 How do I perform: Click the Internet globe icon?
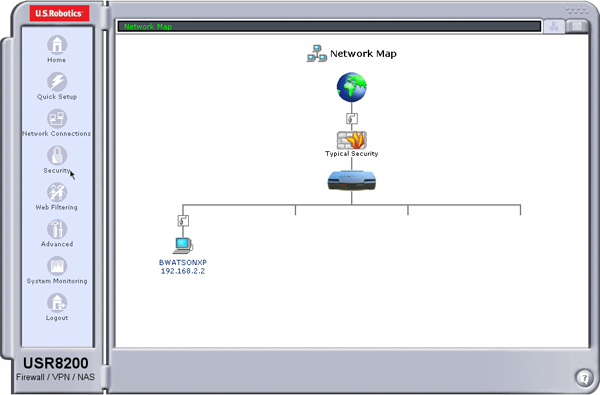click(352, 87)
